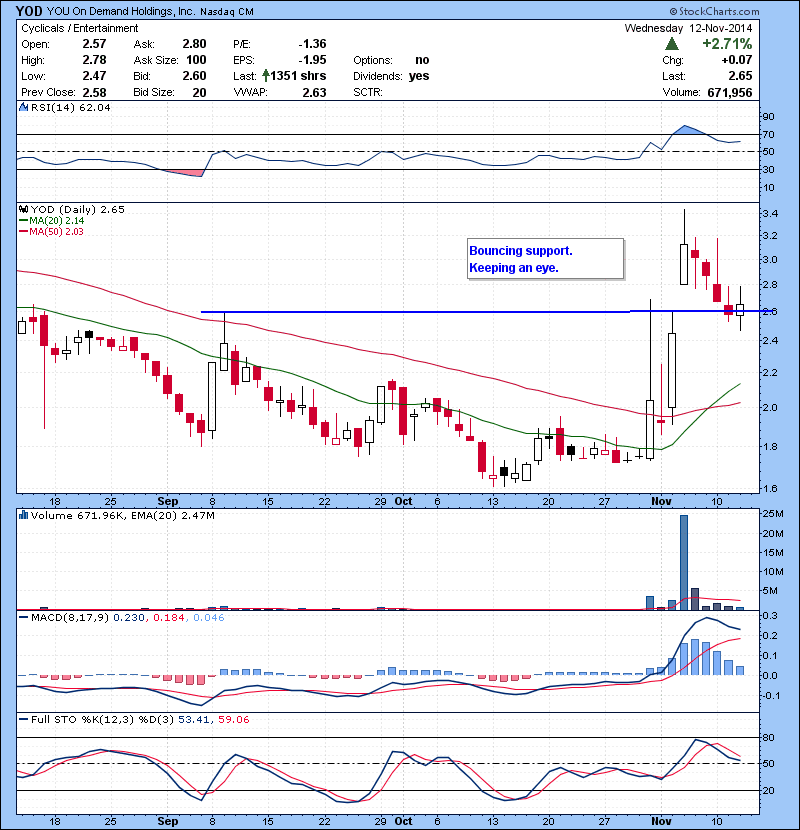Click the green up triangle above +2.71%
The image size is (800, 830).
tap(671, 43)
